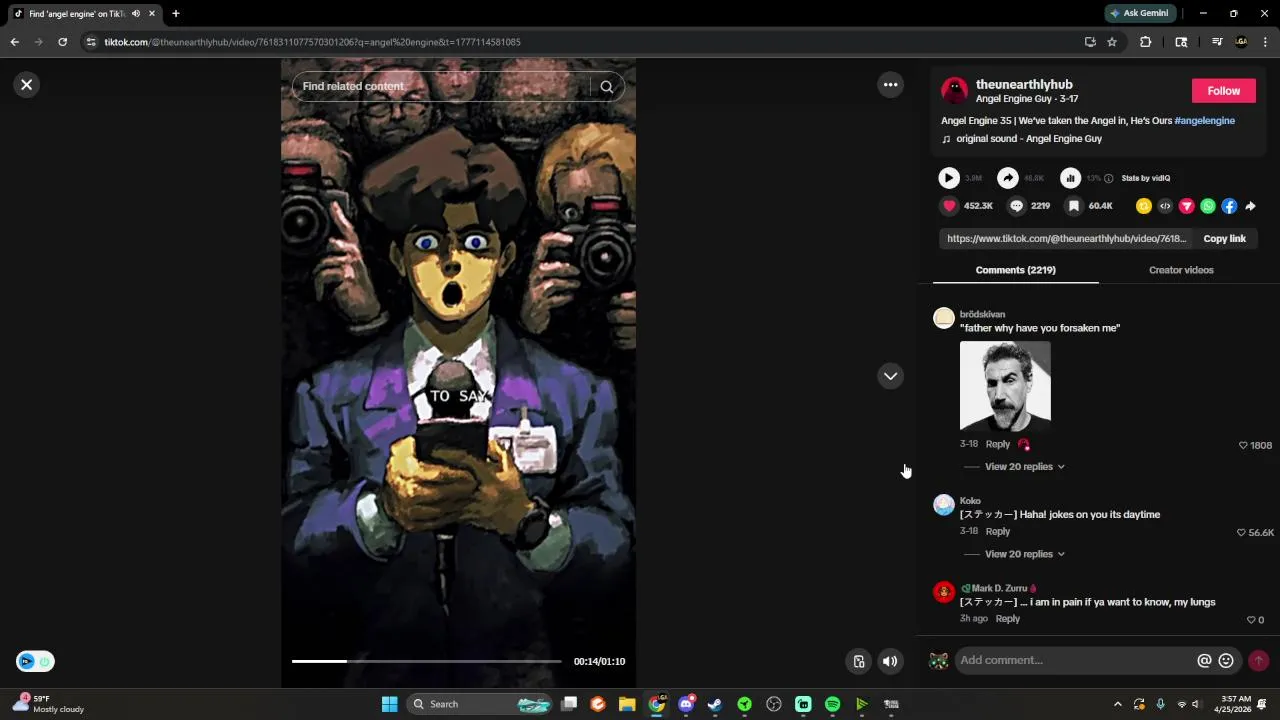Viewport: 1280px width, 720px height.
Task: Seek in the video progress bar
Action: (x=427, y=661)
